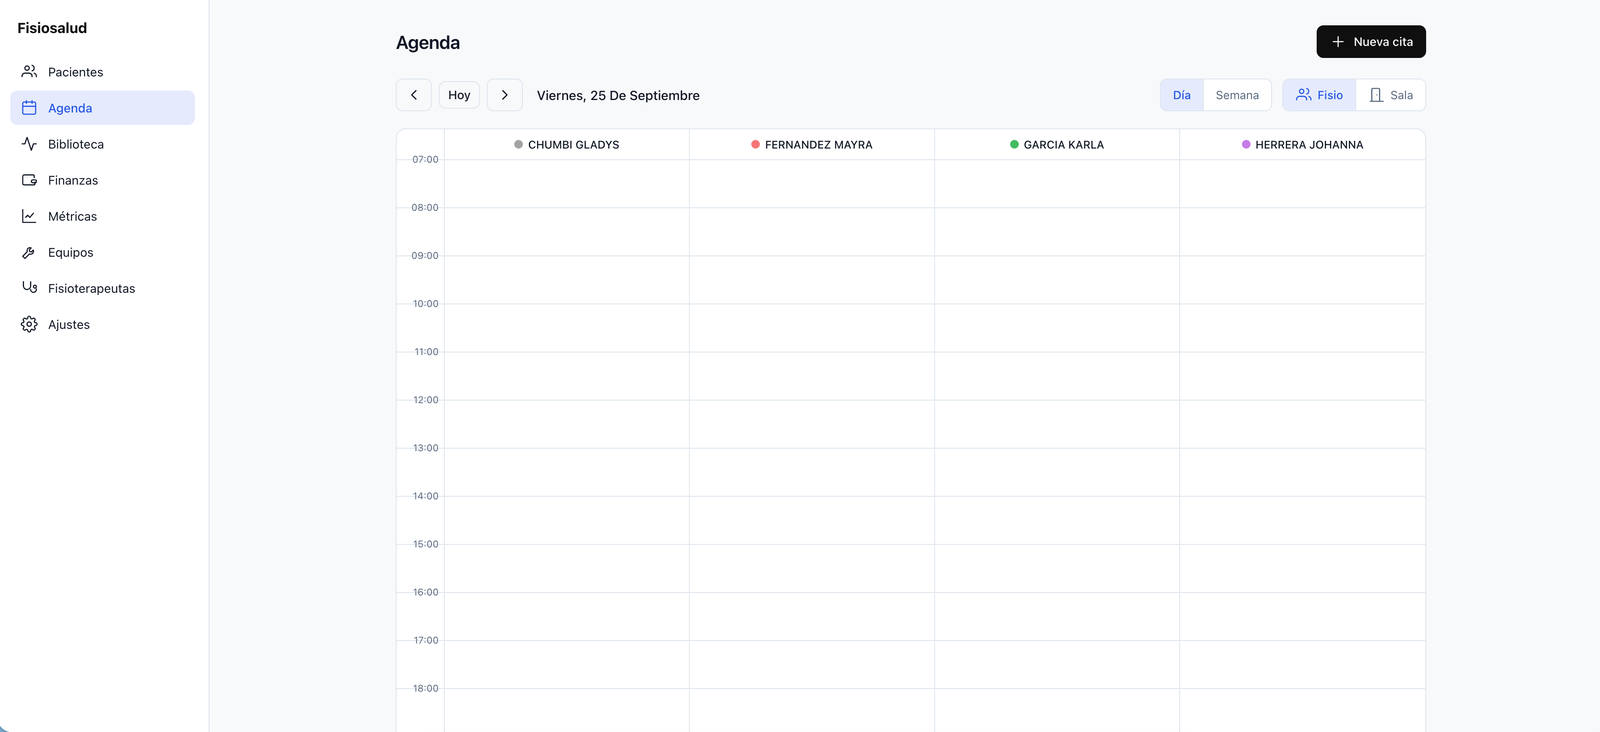The image size is (1600, 732).
Task: Click the date label Viernes, 25 De Septiembre
Action: pyautogui.click(x=618, y=95)
